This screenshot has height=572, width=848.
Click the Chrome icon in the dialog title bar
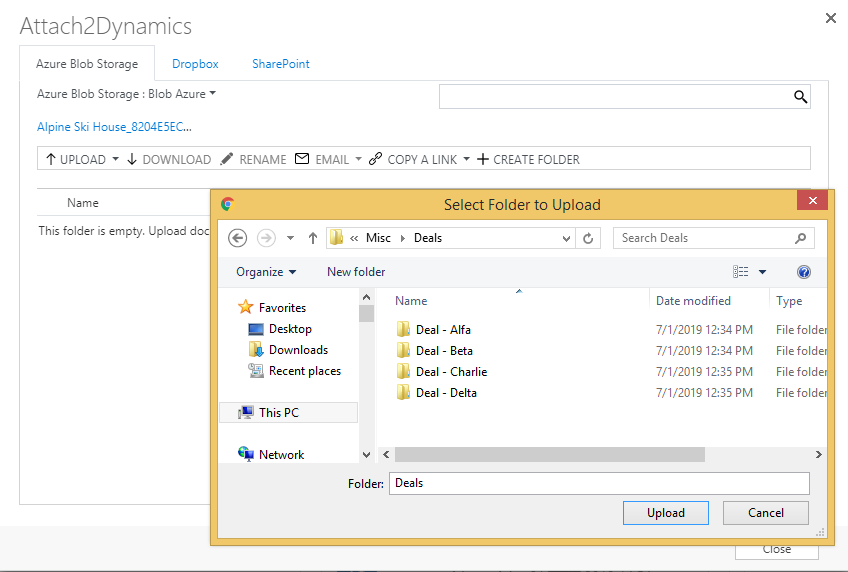227,204
